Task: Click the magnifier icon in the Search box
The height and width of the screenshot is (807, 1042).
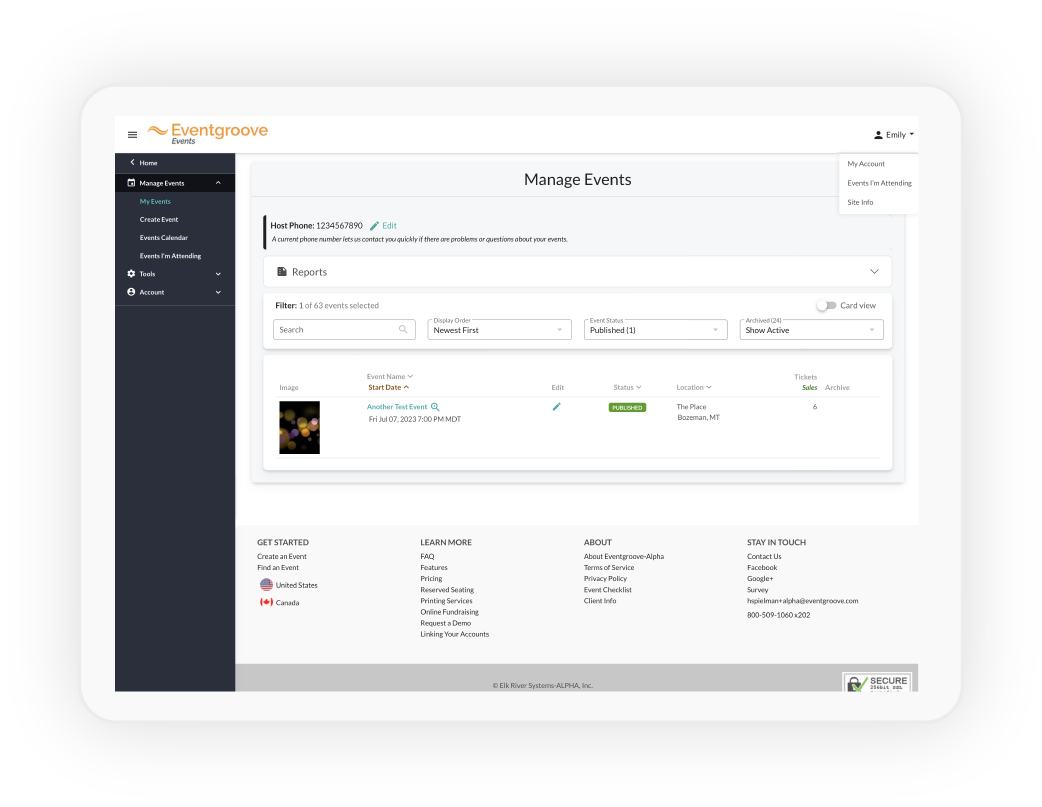Action: [x=403, y=330]
